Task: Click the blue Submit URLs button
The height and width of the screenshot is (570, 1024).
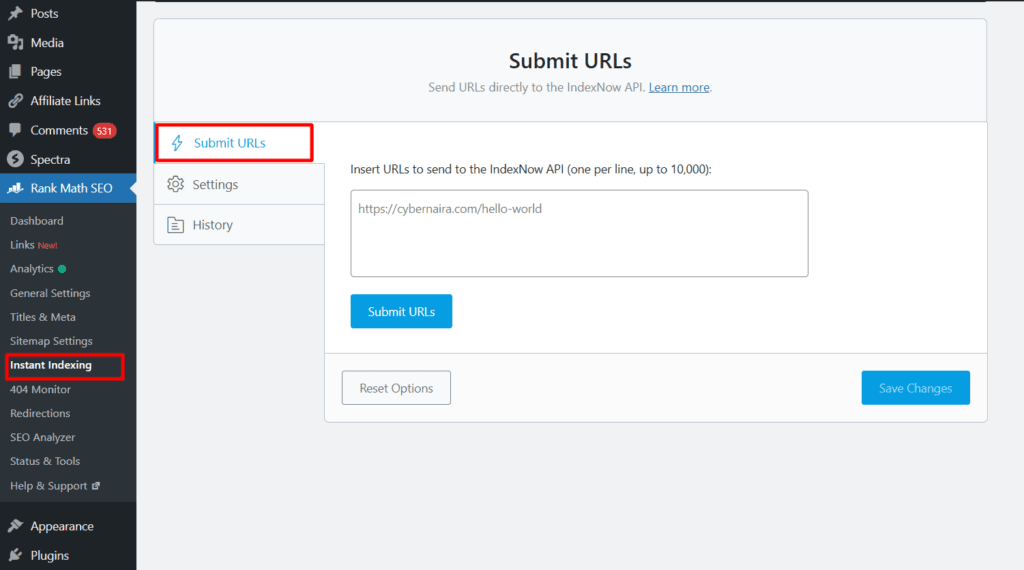Action: (x=401, y=311)
